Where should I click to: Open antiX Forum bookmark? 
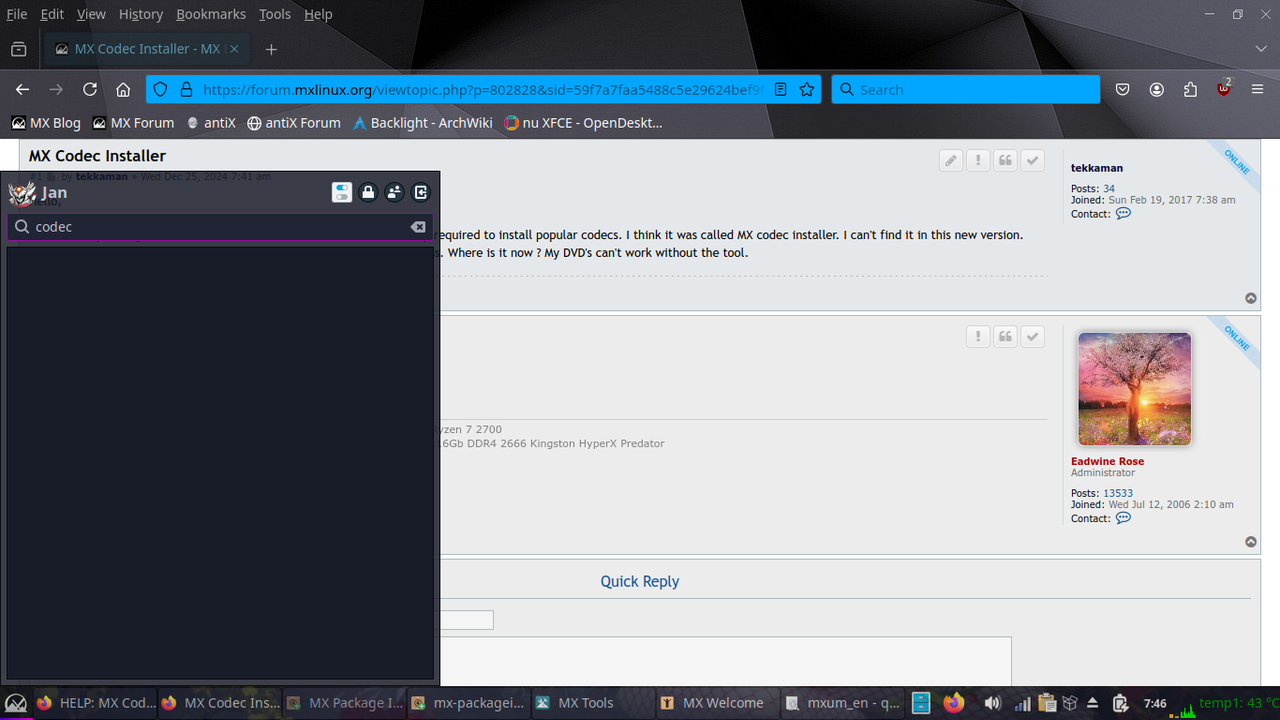pyautogui.click(x=294, y=123)
